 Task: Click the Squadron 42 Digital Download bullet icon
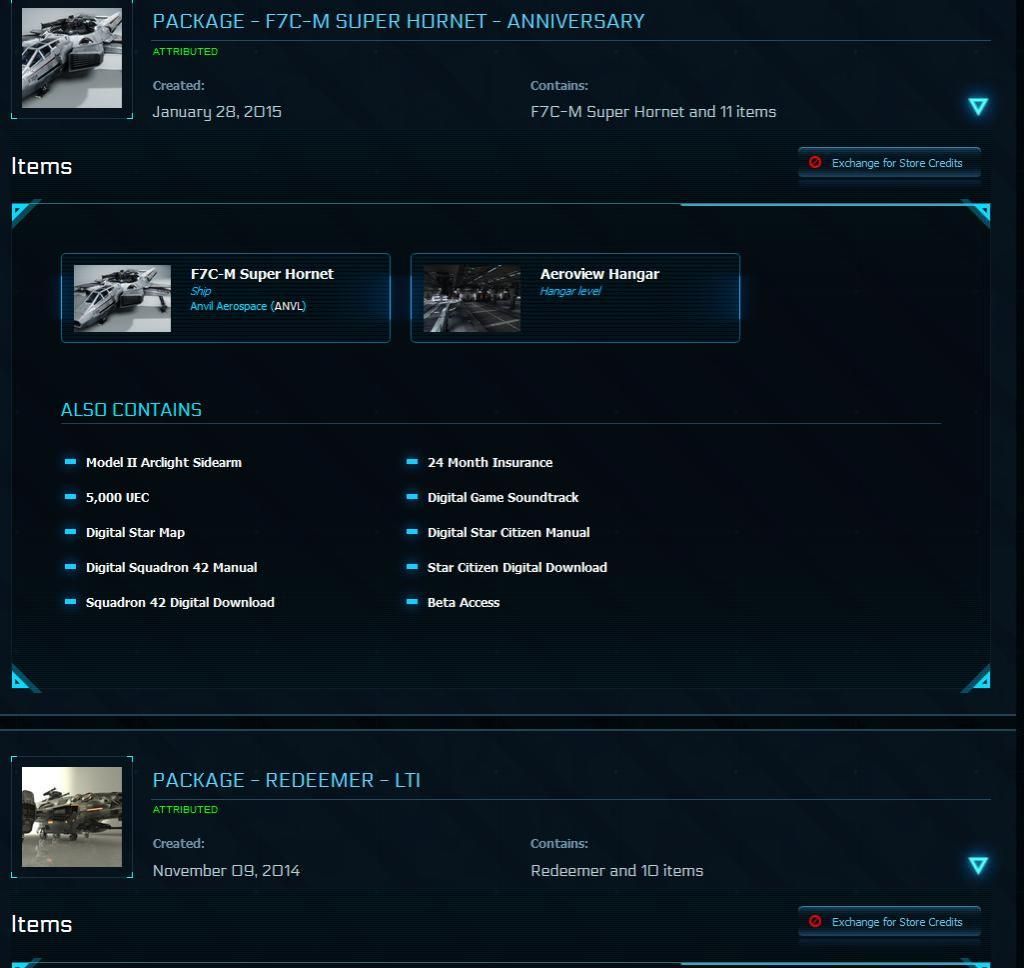(70, 602)
